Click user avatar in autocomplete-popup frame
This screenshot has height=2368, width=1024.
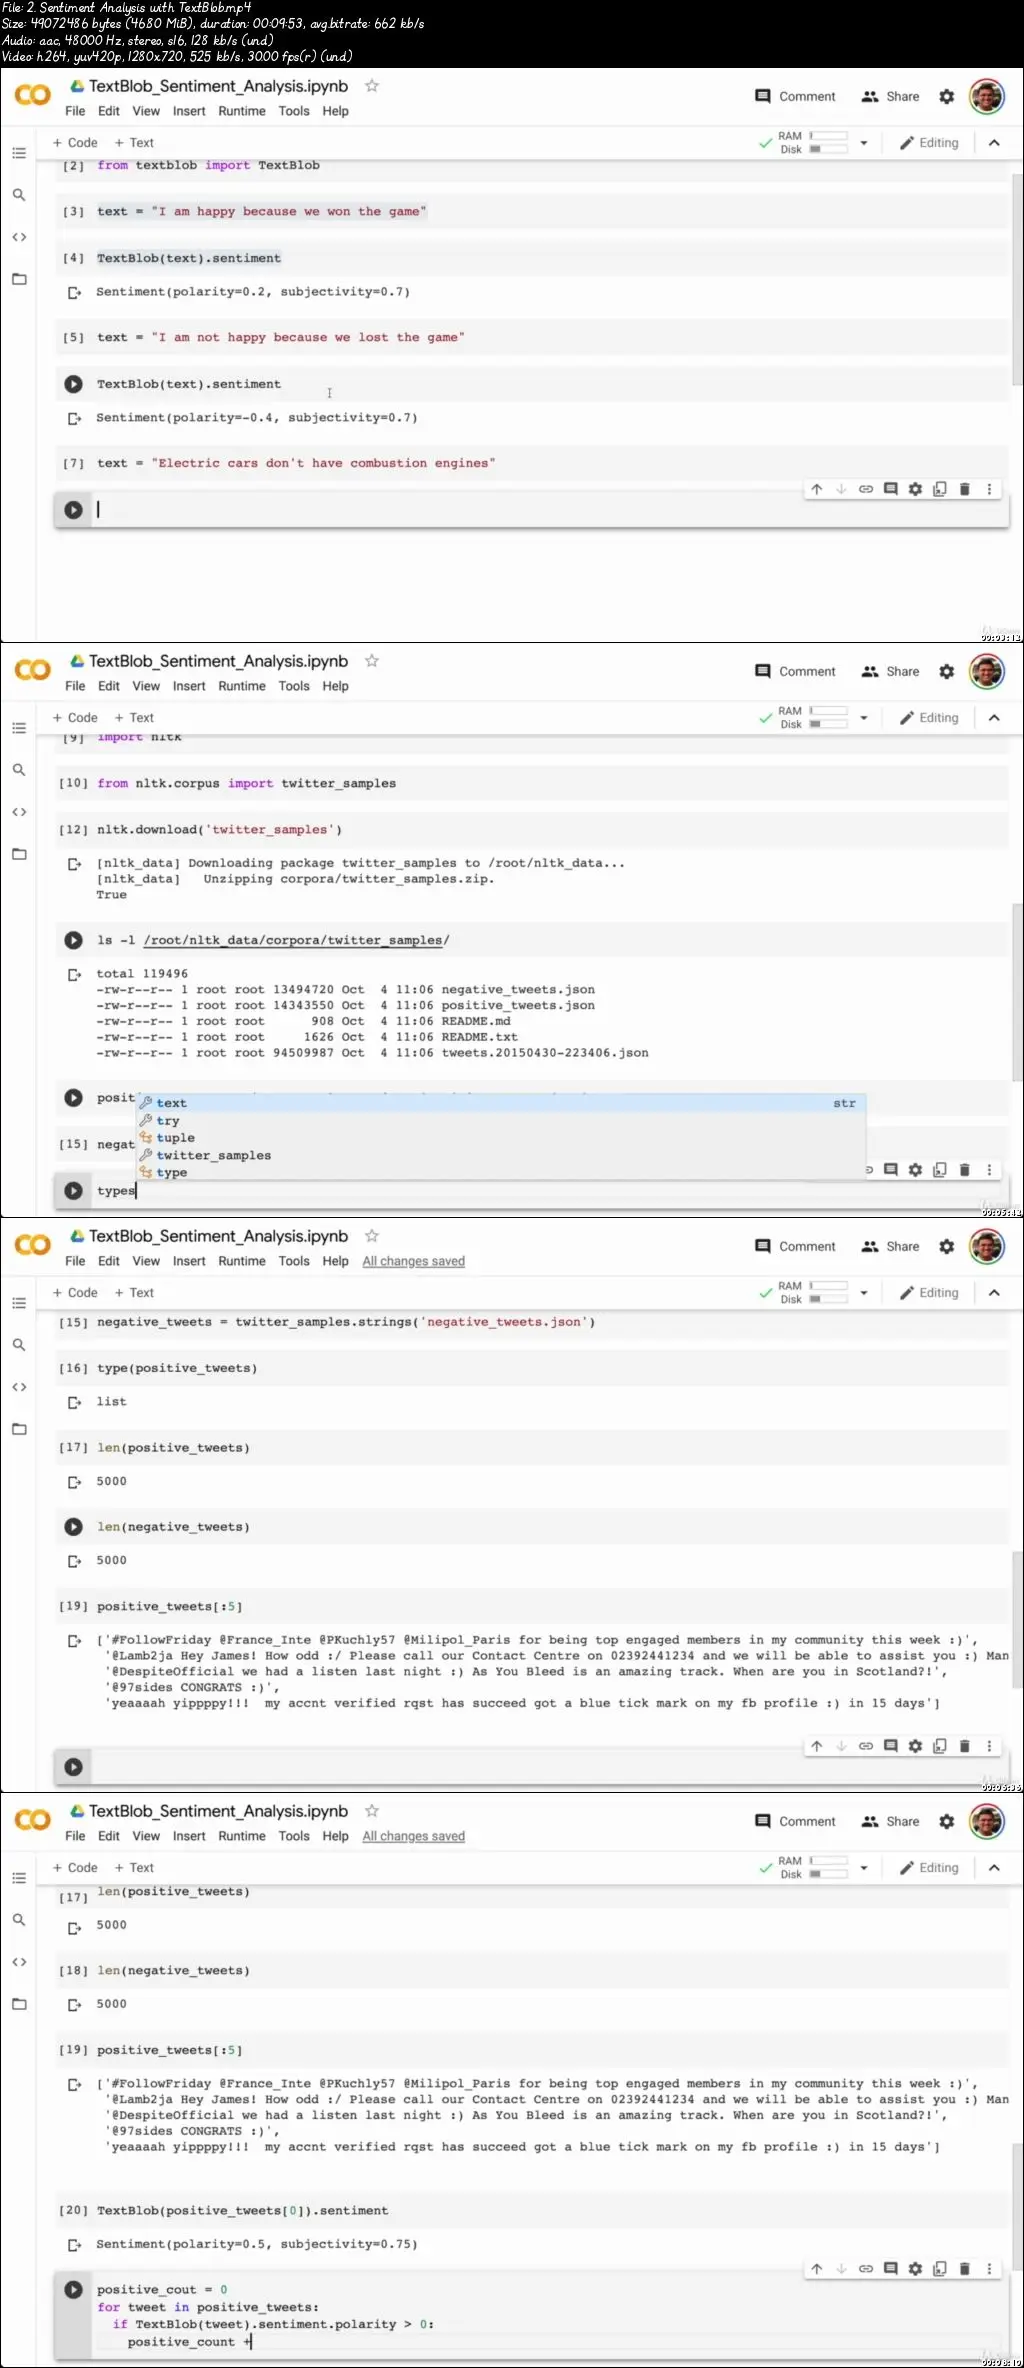pos(987,672)
